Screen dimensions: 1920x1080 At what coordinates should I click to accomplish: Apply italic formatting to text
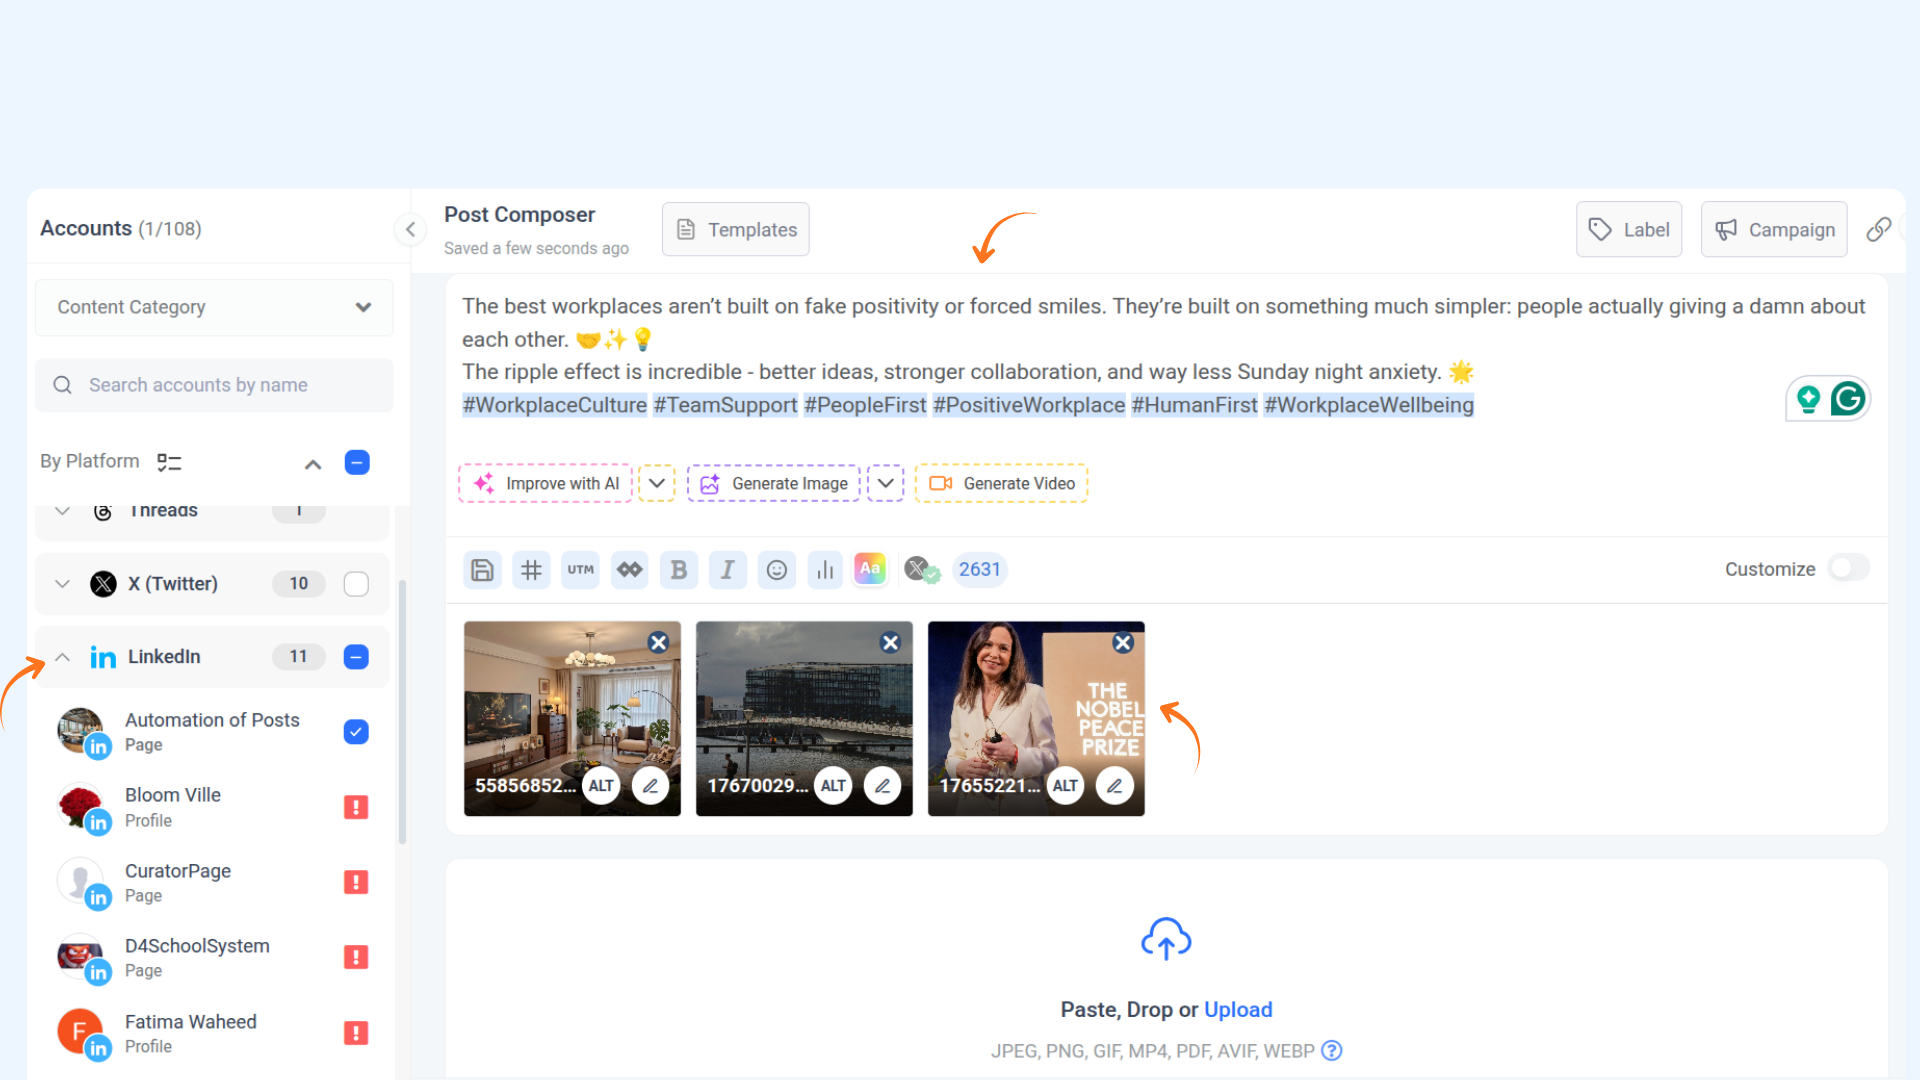click(727, 570)
